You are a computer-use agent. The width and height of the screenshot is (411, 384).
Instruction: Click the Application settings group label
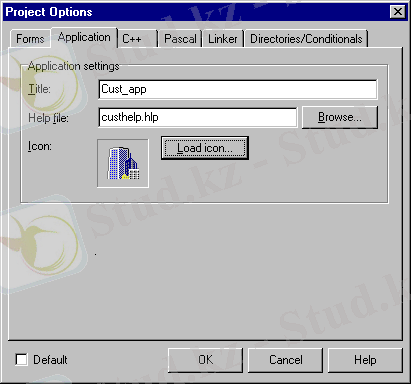73,66
